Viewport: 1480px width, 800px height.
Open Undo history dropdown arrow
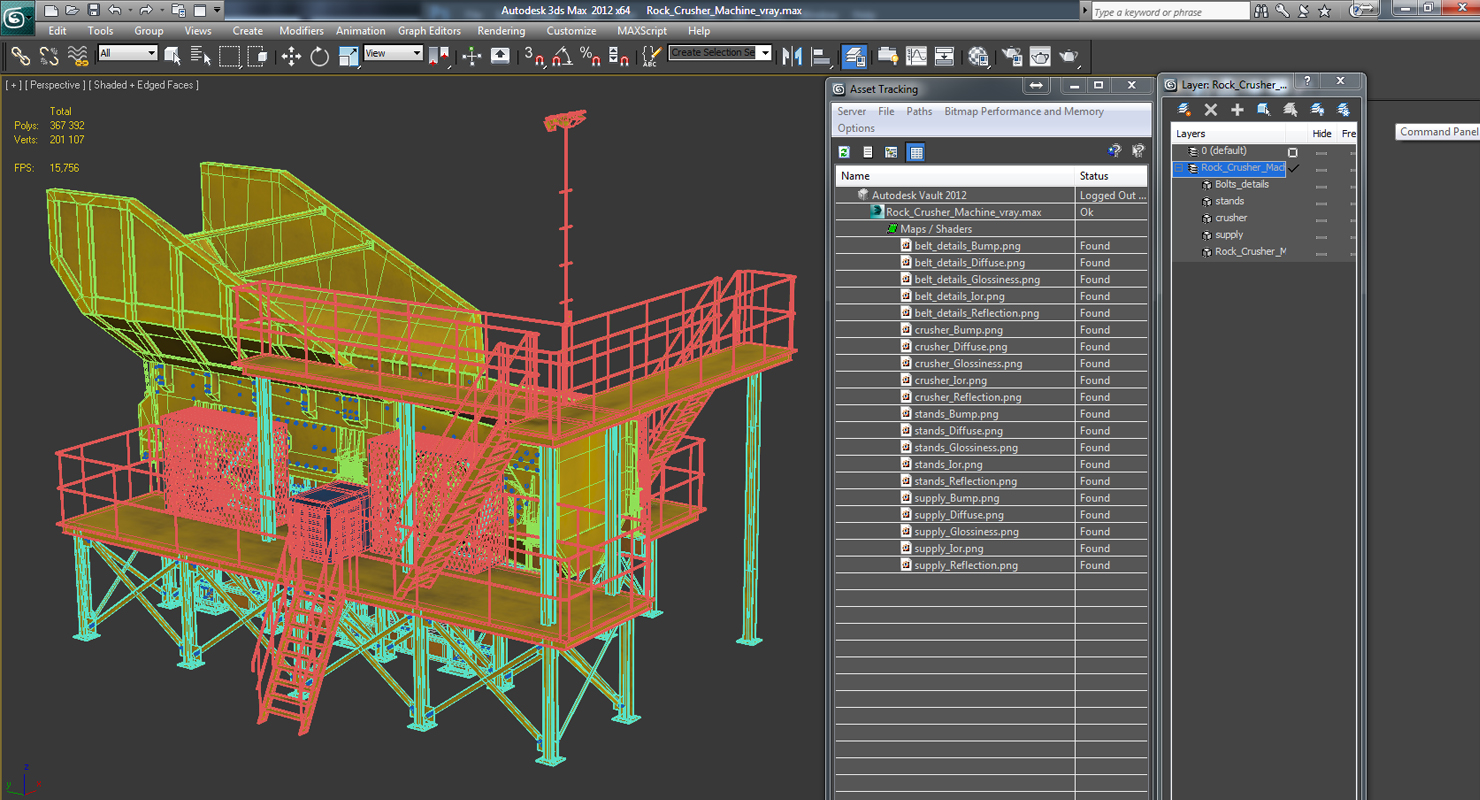coord(130,10)
